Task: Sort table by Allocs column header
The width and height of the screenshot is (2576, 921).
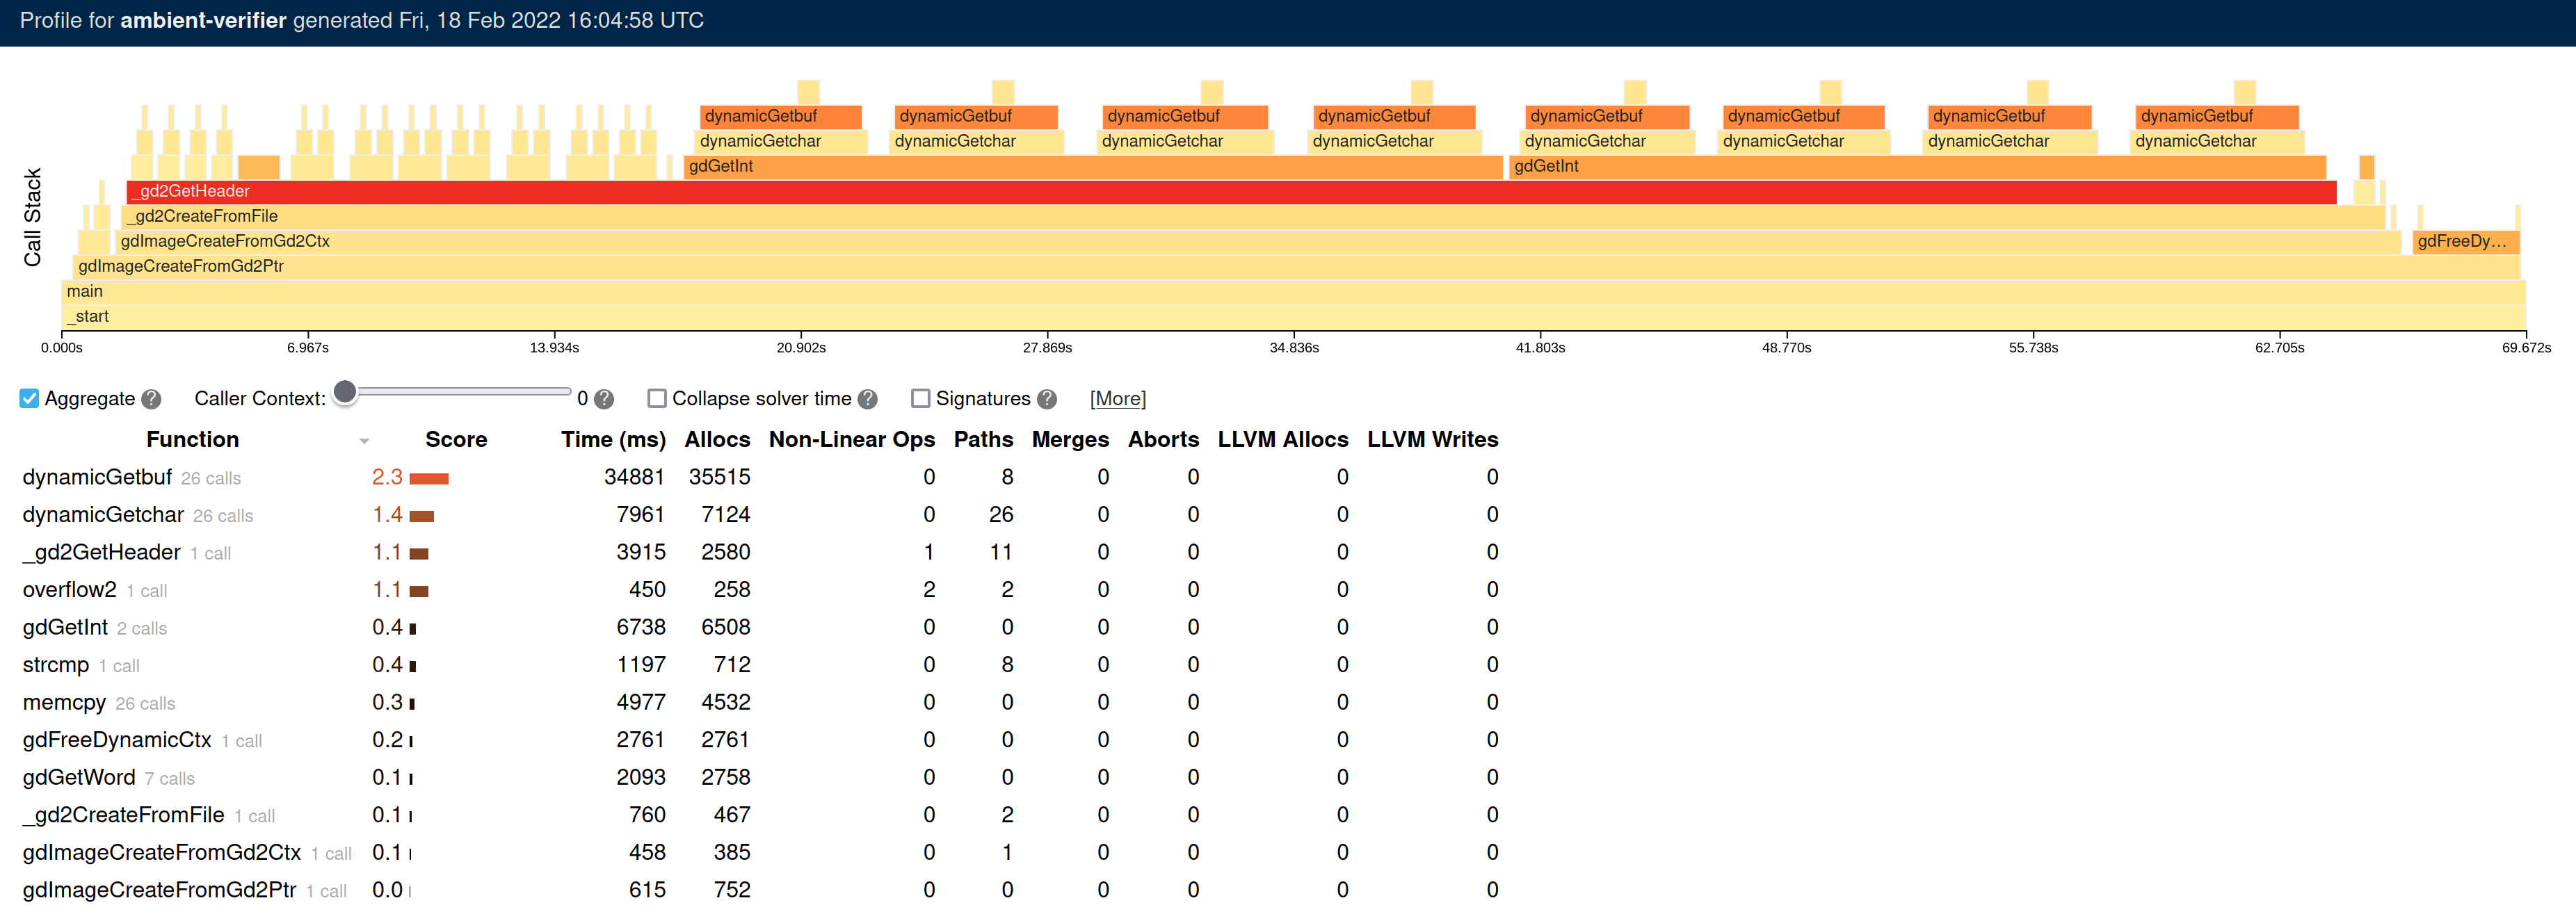Action: point(716,439)
